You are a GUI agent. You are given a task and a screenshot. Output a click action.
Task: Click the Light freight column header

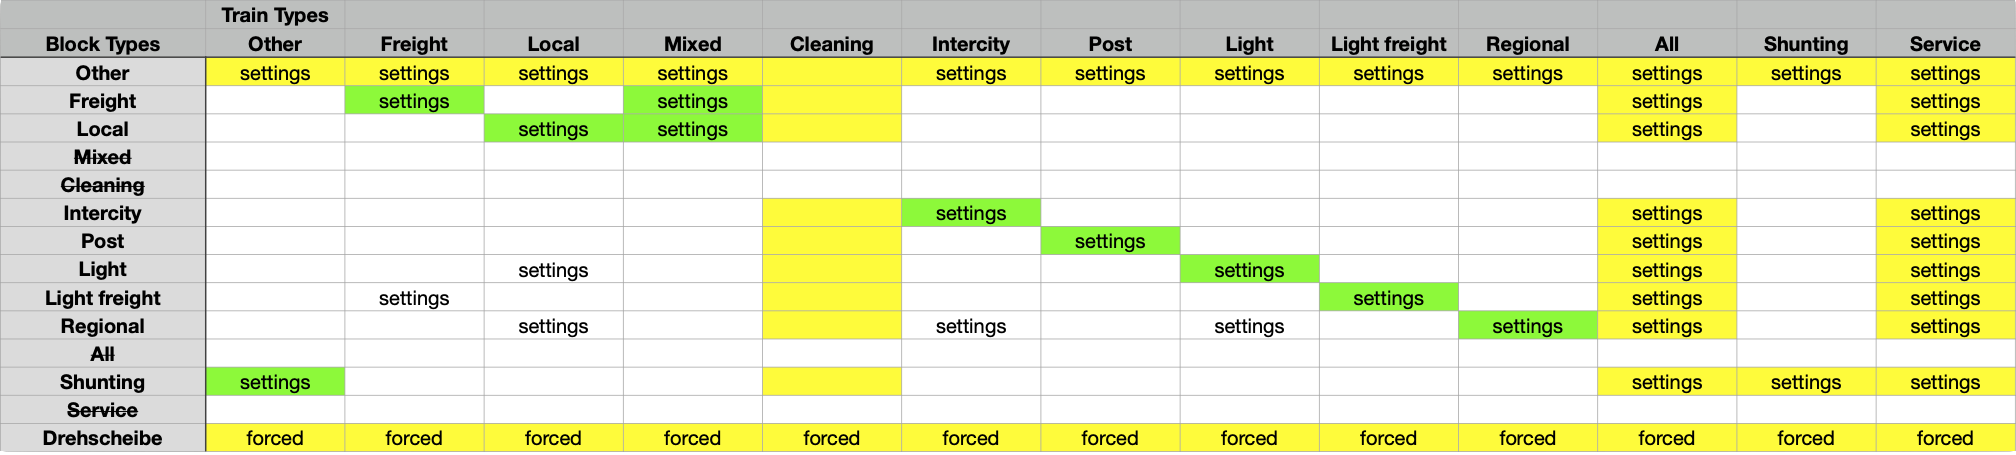tap(1388, 44)
